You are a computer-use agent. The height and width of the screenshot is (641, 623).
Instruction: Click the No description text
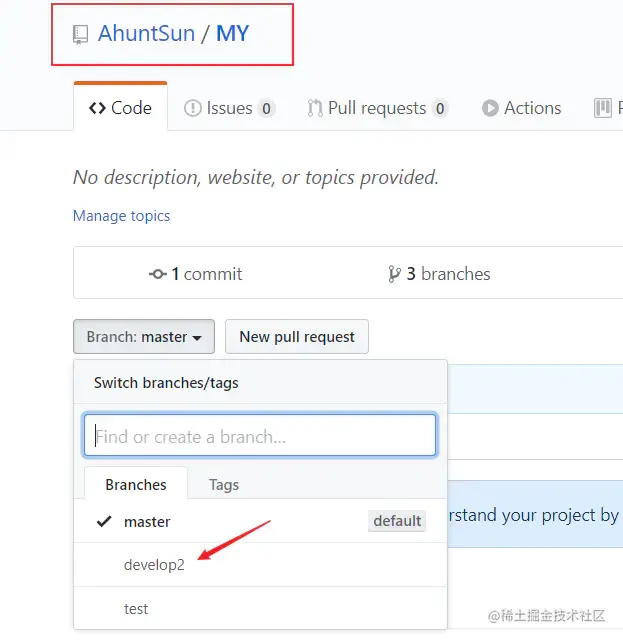coord(256,178)
